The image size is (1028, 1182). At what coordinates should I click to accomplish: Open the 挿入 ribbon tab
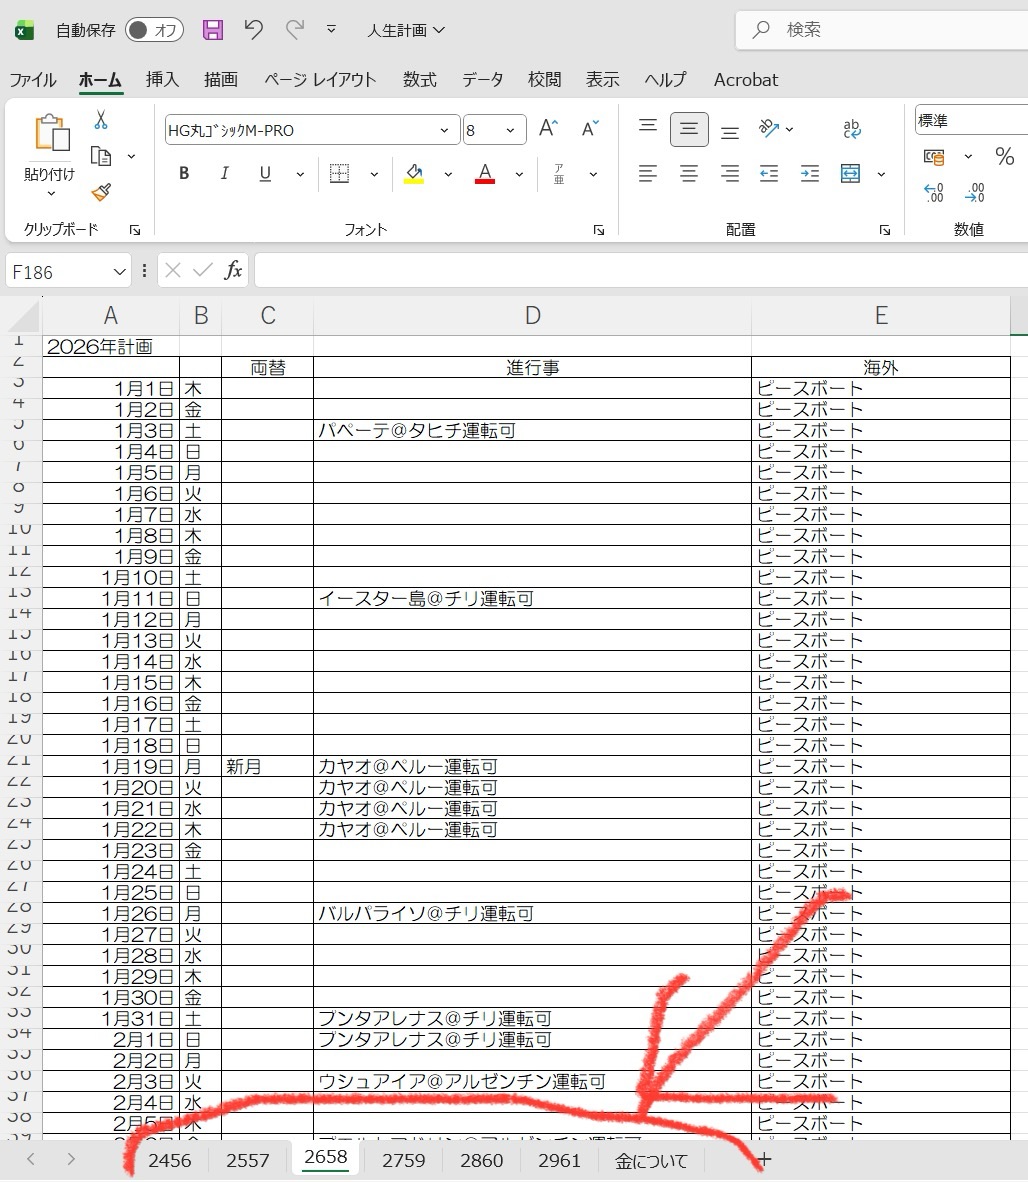(162, 80)
